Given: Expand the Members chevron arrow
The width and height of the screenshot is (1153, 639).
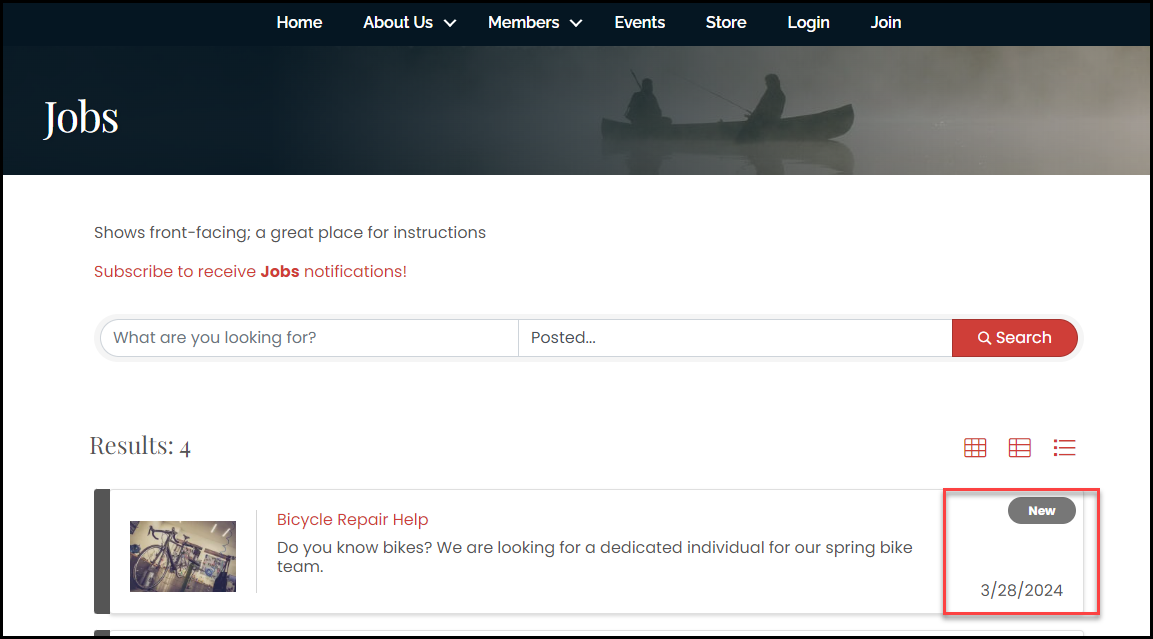Looking at the screenshot, I should [576, 23].
